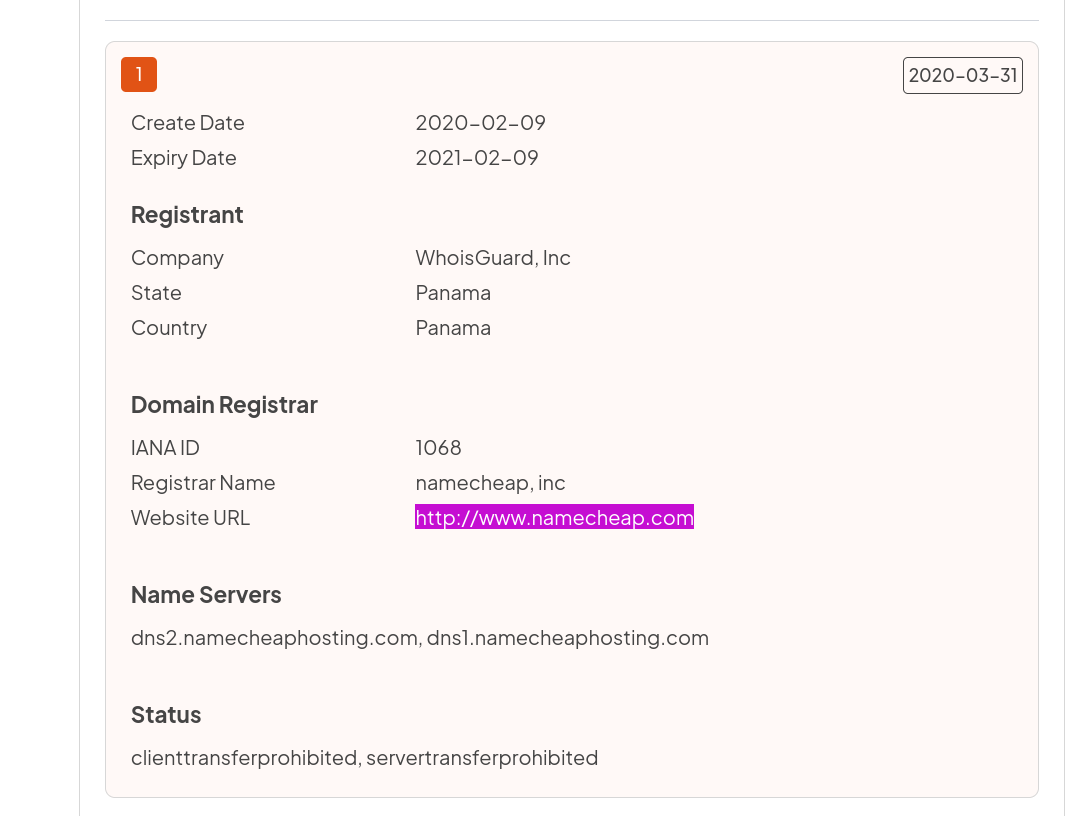Click the 2020-03-31 date badge
This screenshot has height=816, width=1077.
(962, 75)
